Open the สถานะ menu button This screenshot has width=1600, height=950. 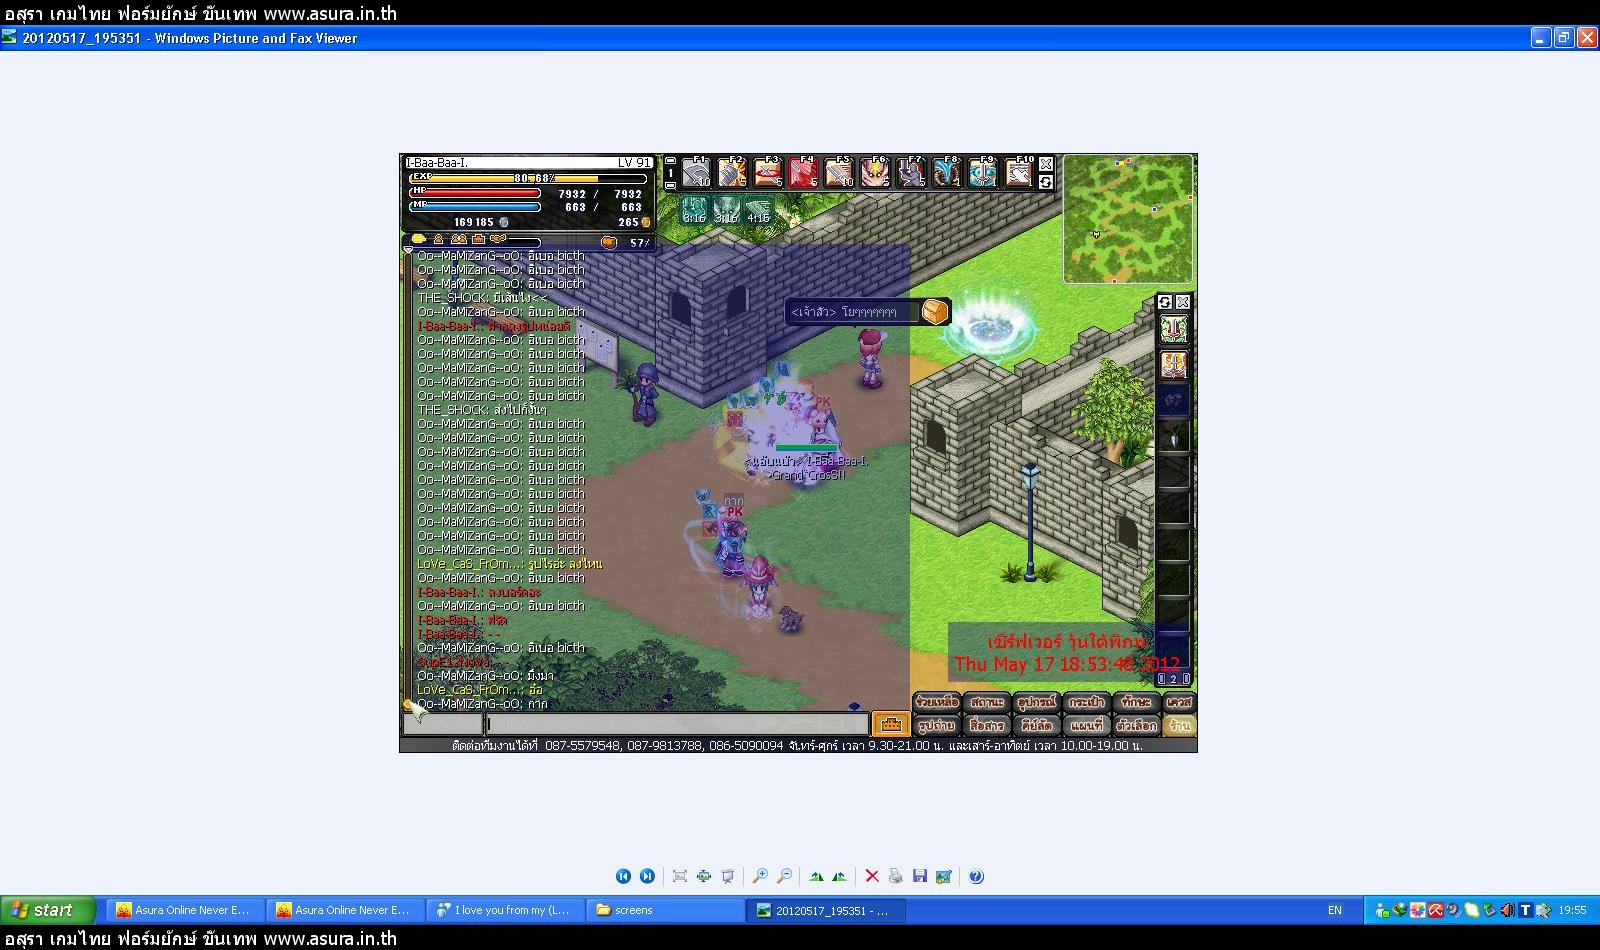[x=987, y=702]
